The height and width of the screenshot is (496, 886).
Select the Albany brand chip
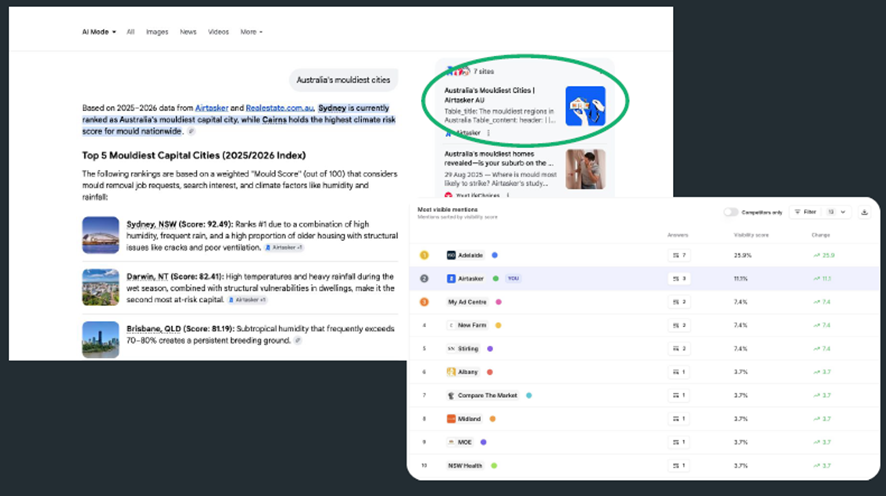(463, 372)
